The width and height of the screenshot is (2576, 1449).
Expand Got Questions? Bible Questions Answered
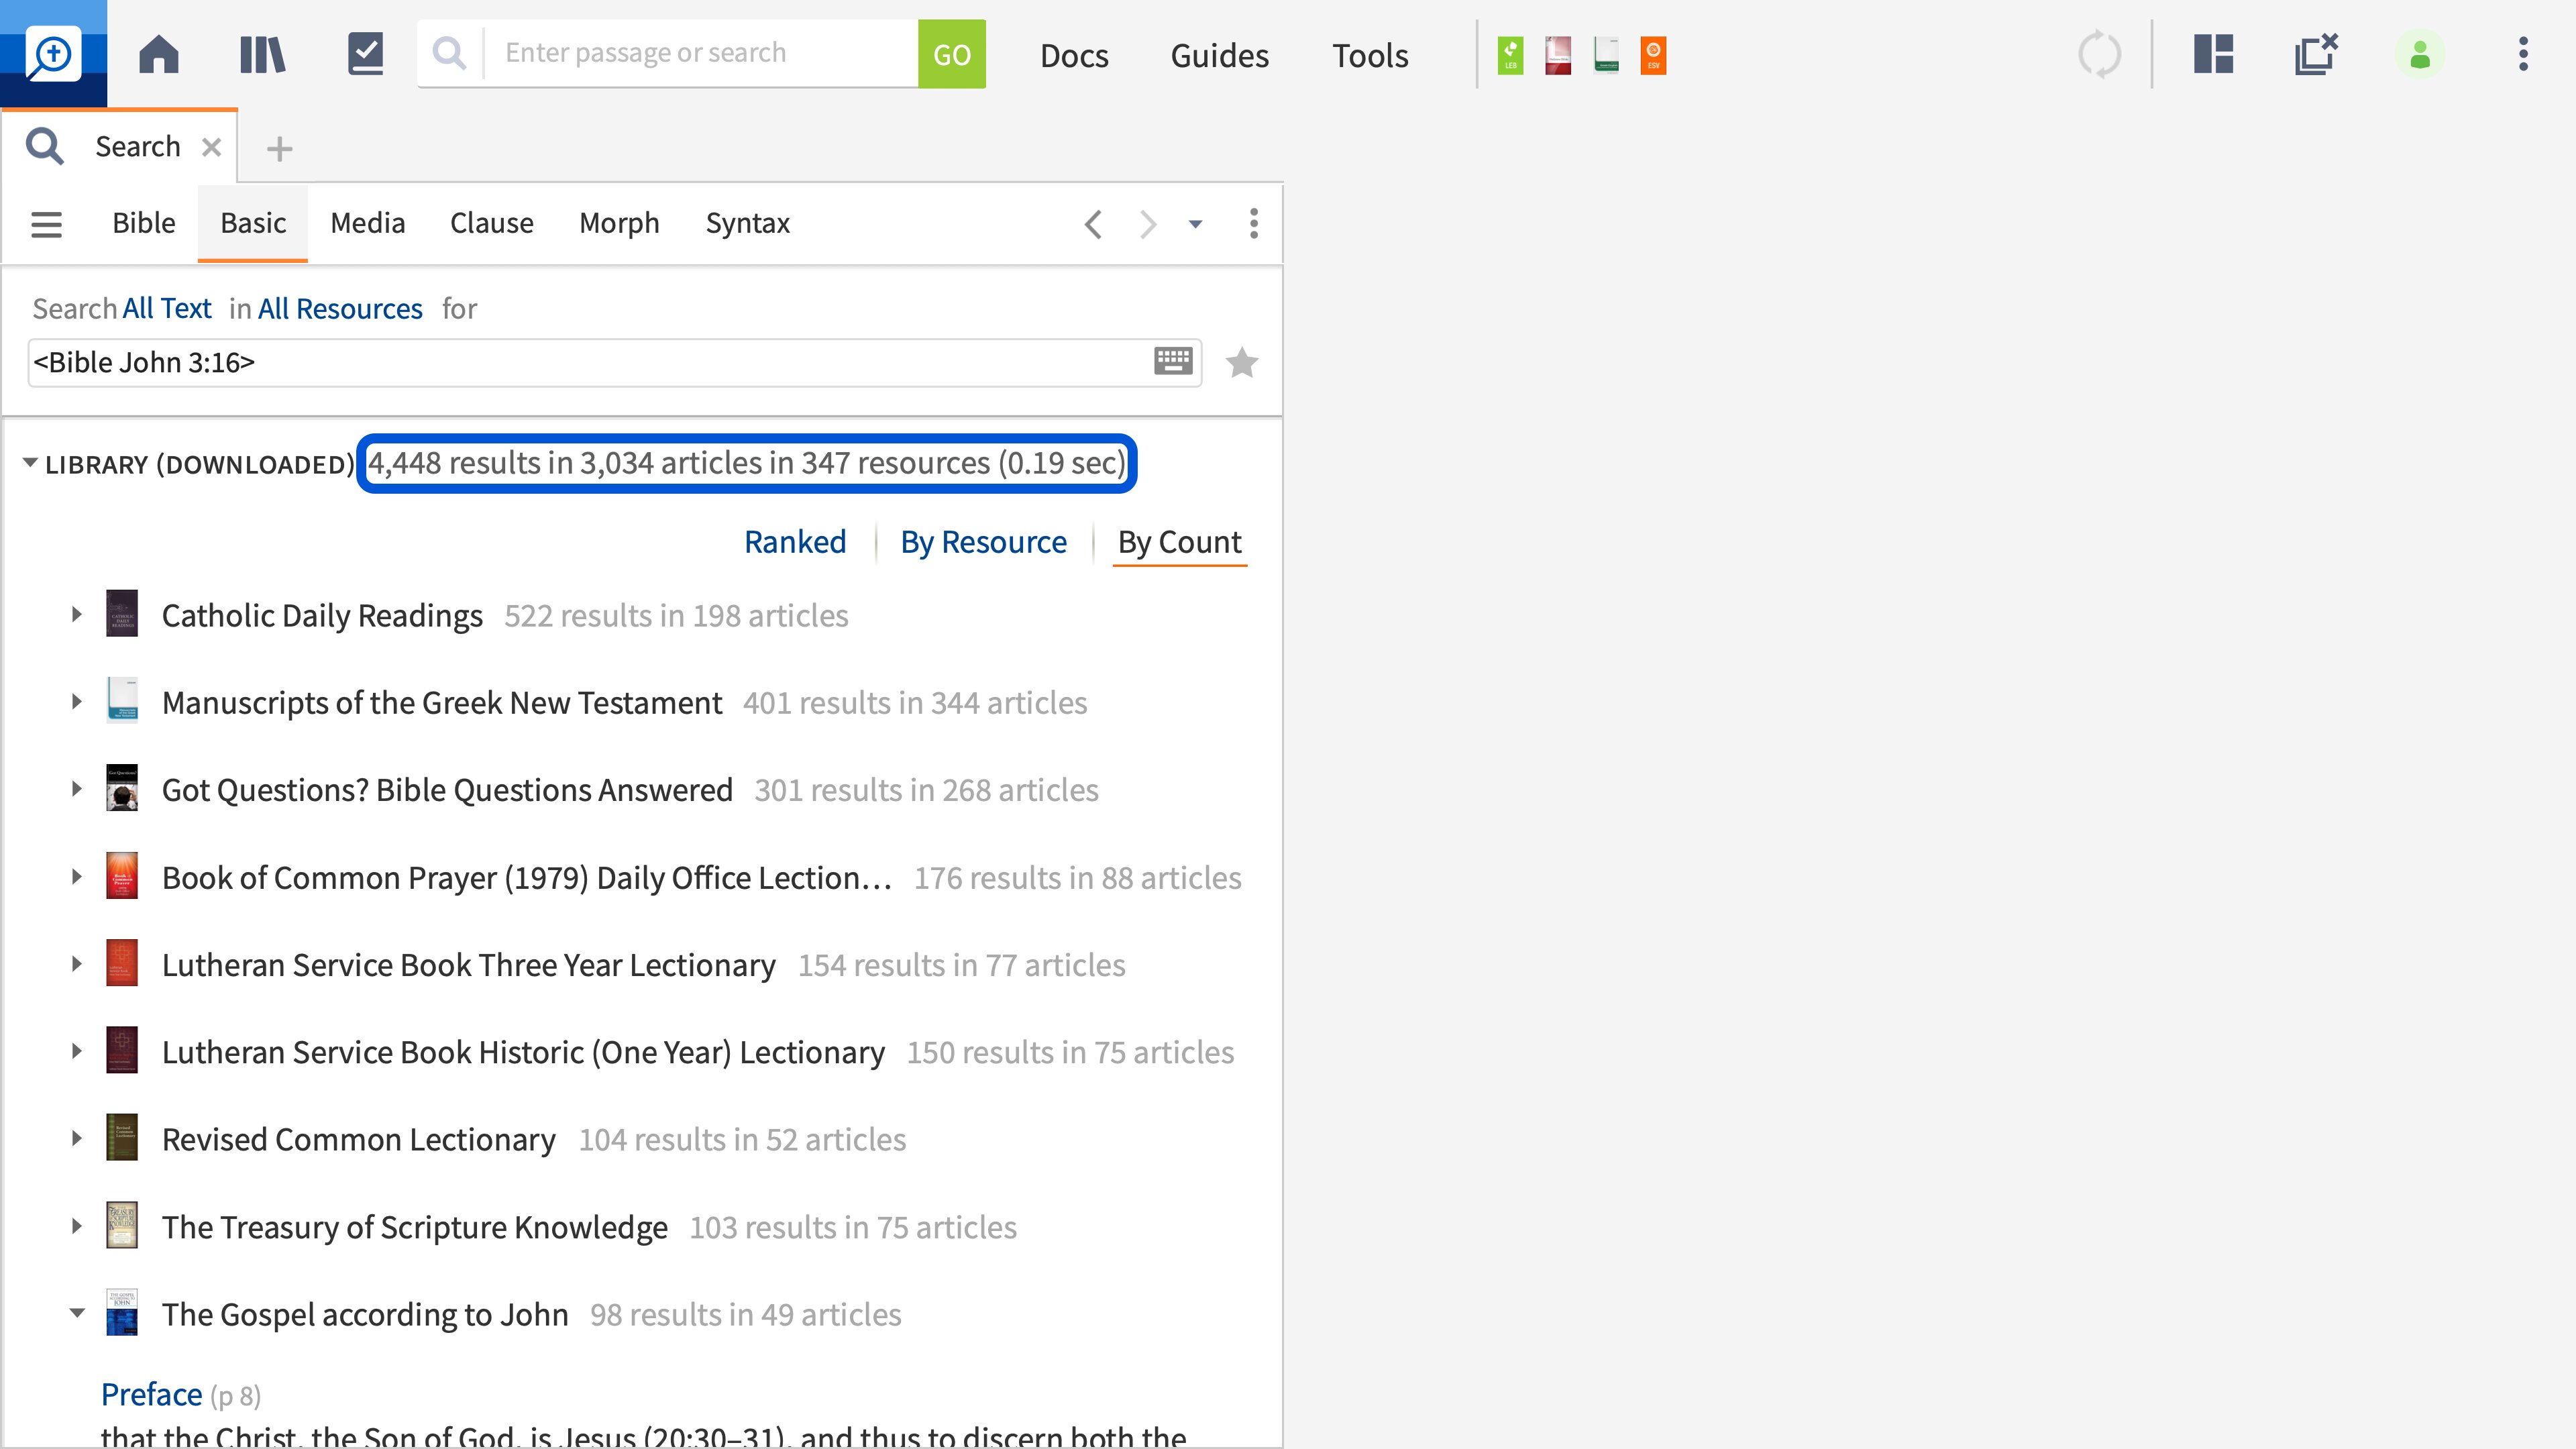pyautogui.click(x=77, y=789)
